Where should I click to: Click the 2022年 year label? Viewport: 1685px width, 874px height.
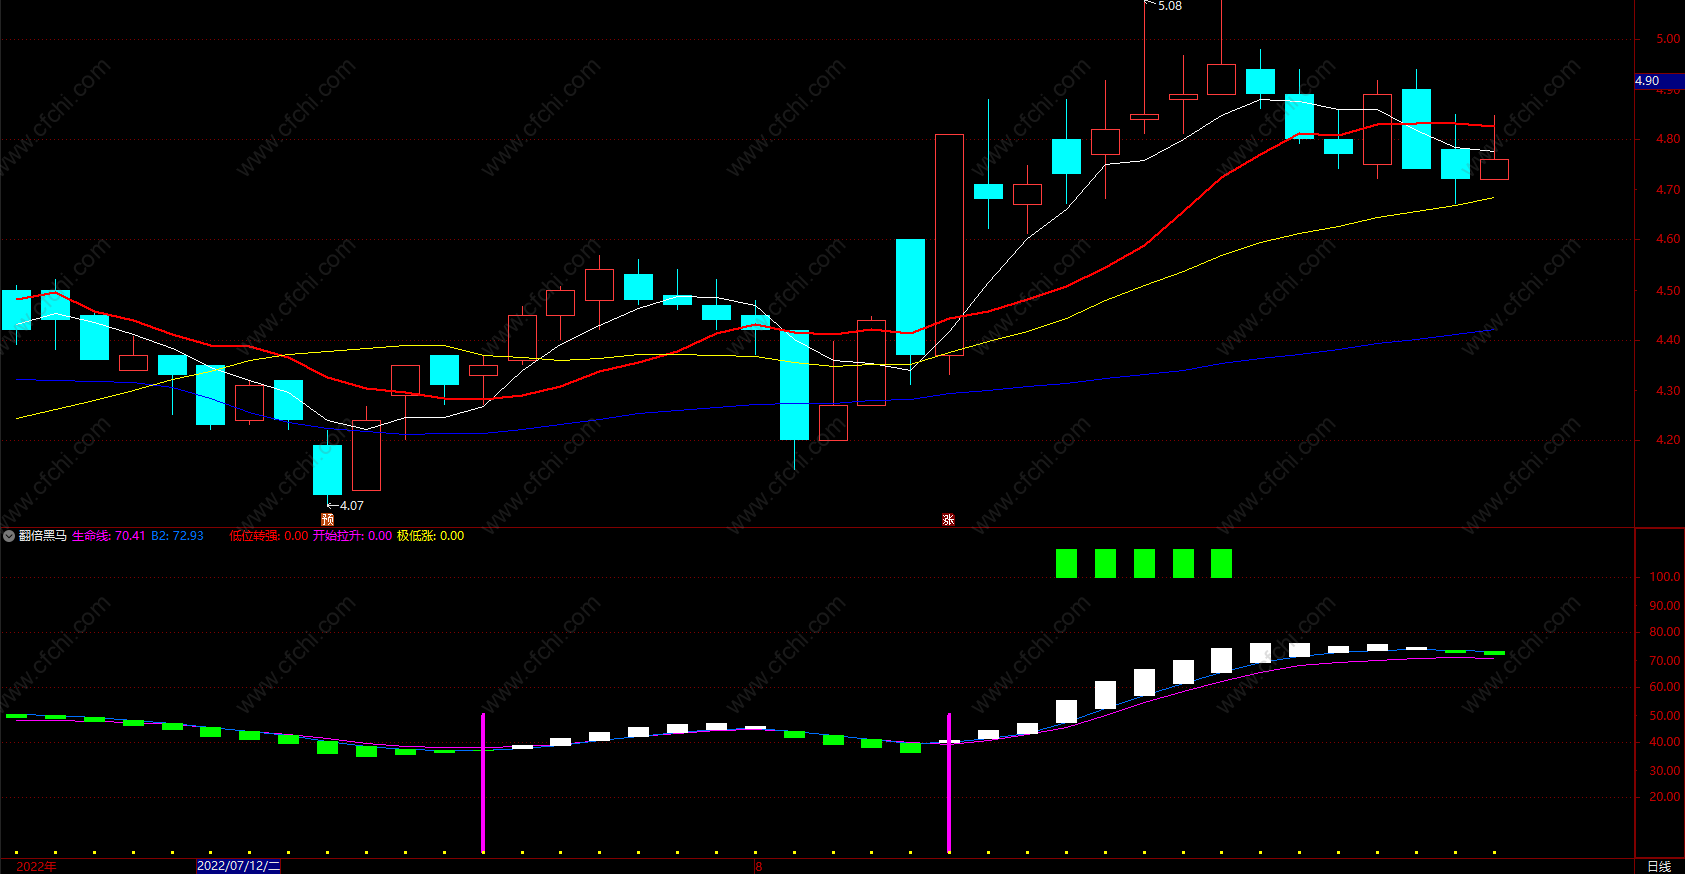[37, 866]
